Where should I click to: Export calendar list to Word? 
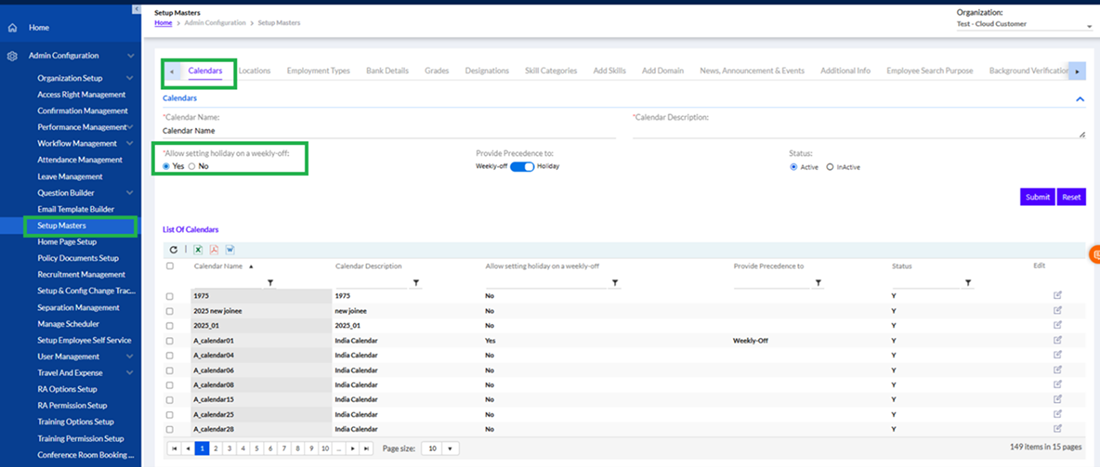click(x=230, y=249)
